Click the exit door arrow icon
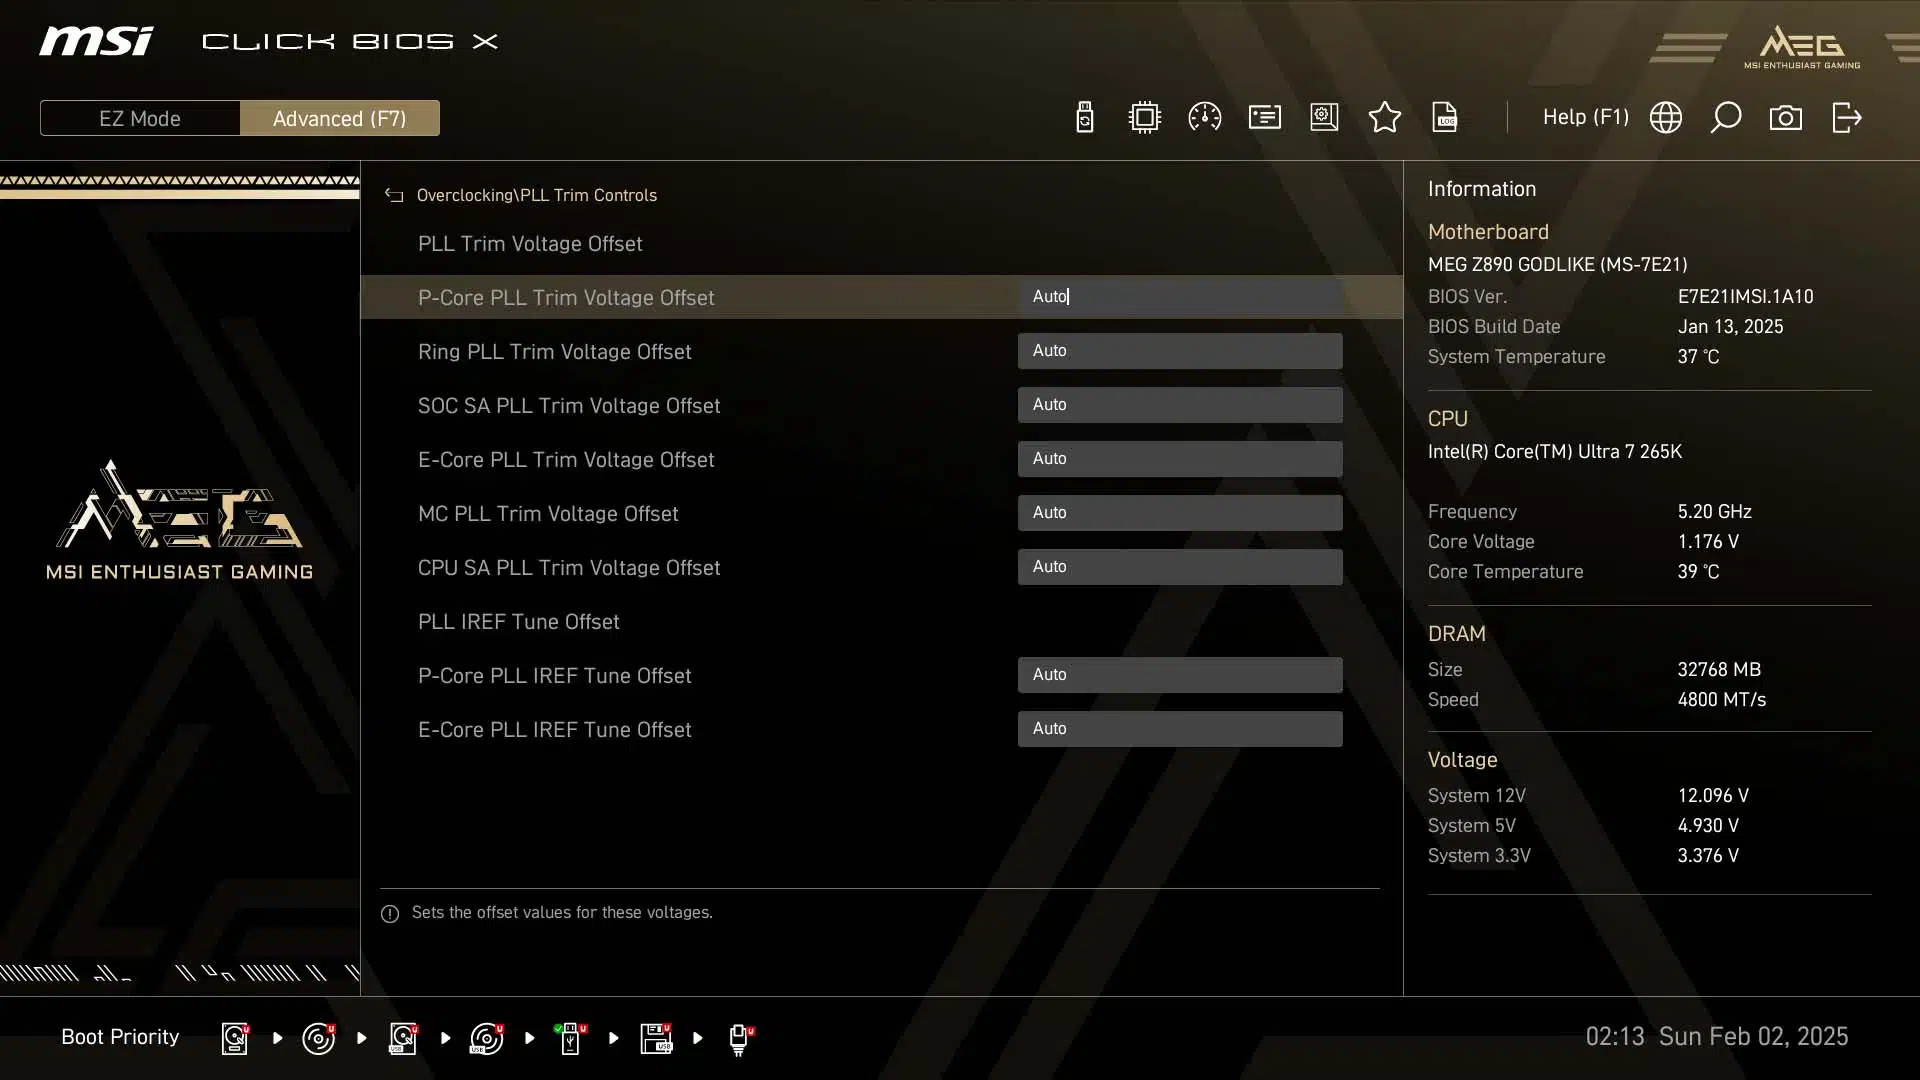Screen dimensions: 1920x1080 click(1846, 118)
